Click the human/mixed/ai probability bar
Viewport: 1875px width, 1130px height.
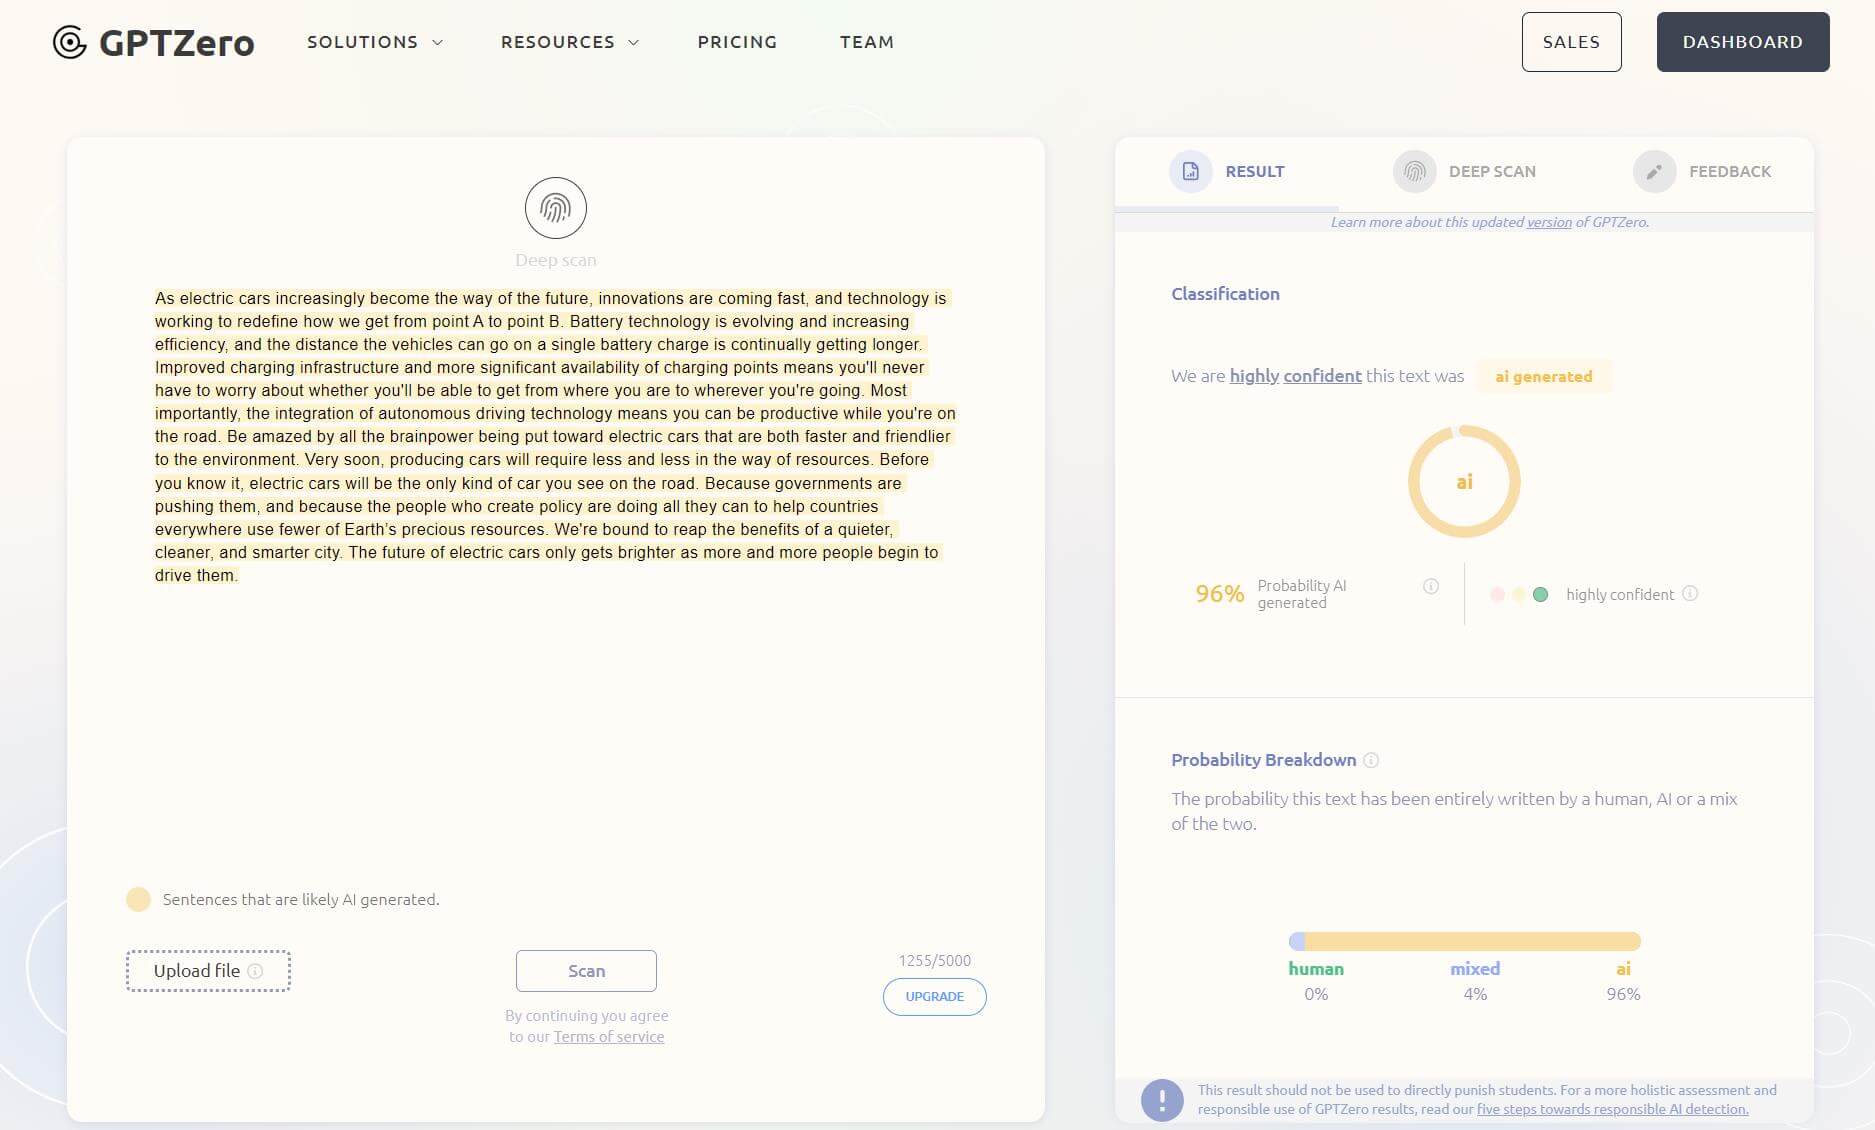(1465, 941)
